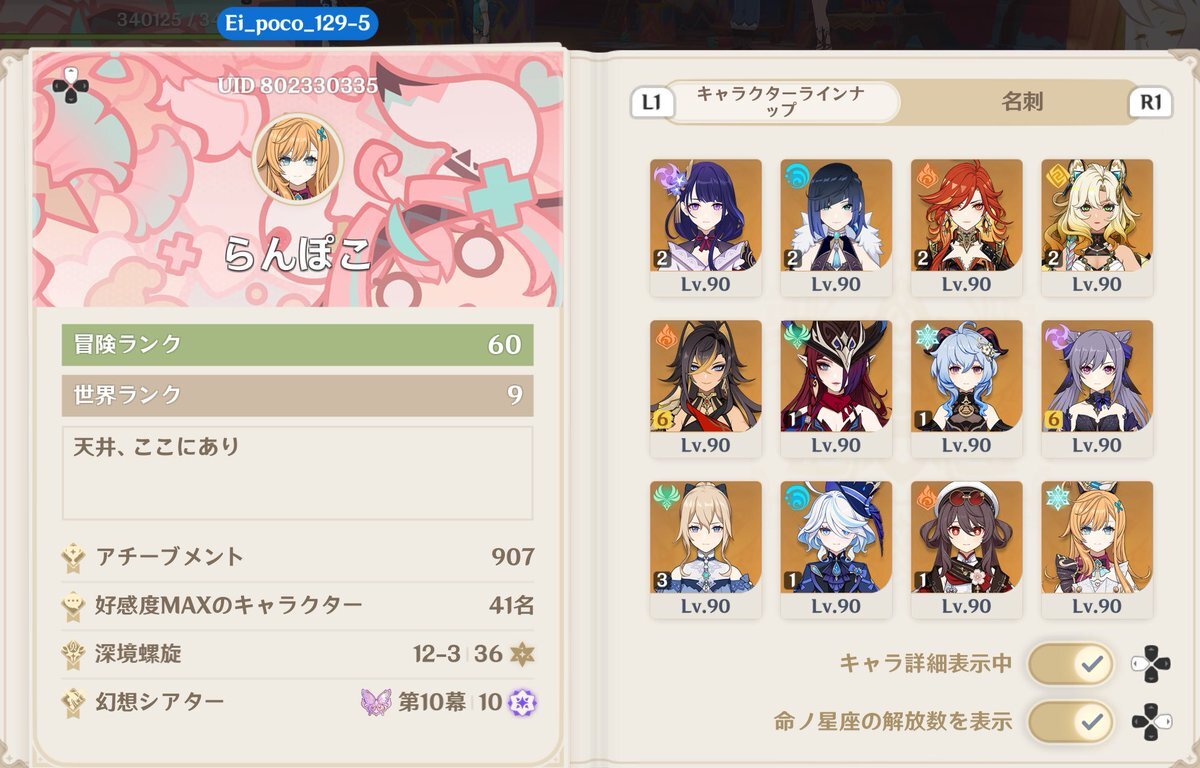Switch to the 名刺 tab
This screenshot has width=1200, height=768.
[1022, 102]
